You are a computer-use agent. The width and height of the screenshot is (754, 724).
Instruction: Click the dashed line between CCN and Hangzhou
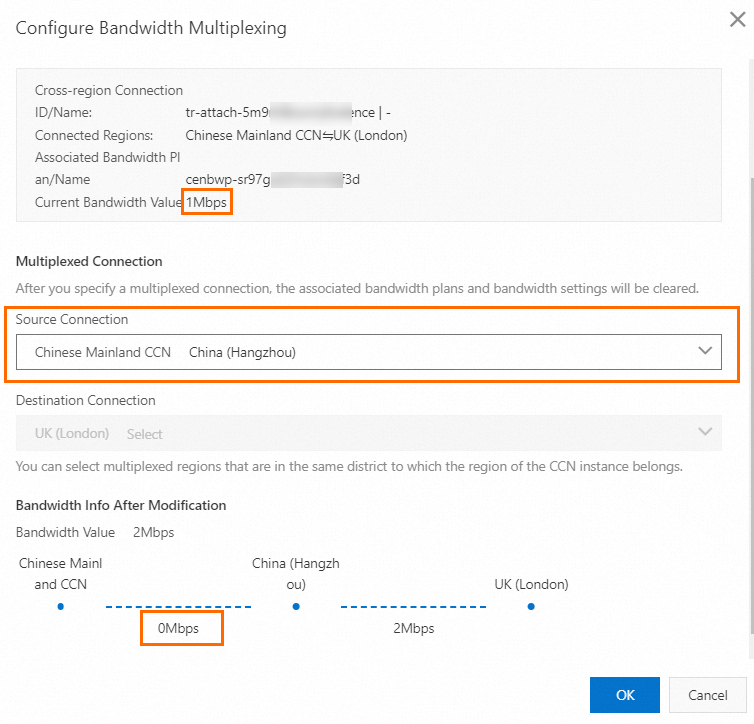point(178,606)
